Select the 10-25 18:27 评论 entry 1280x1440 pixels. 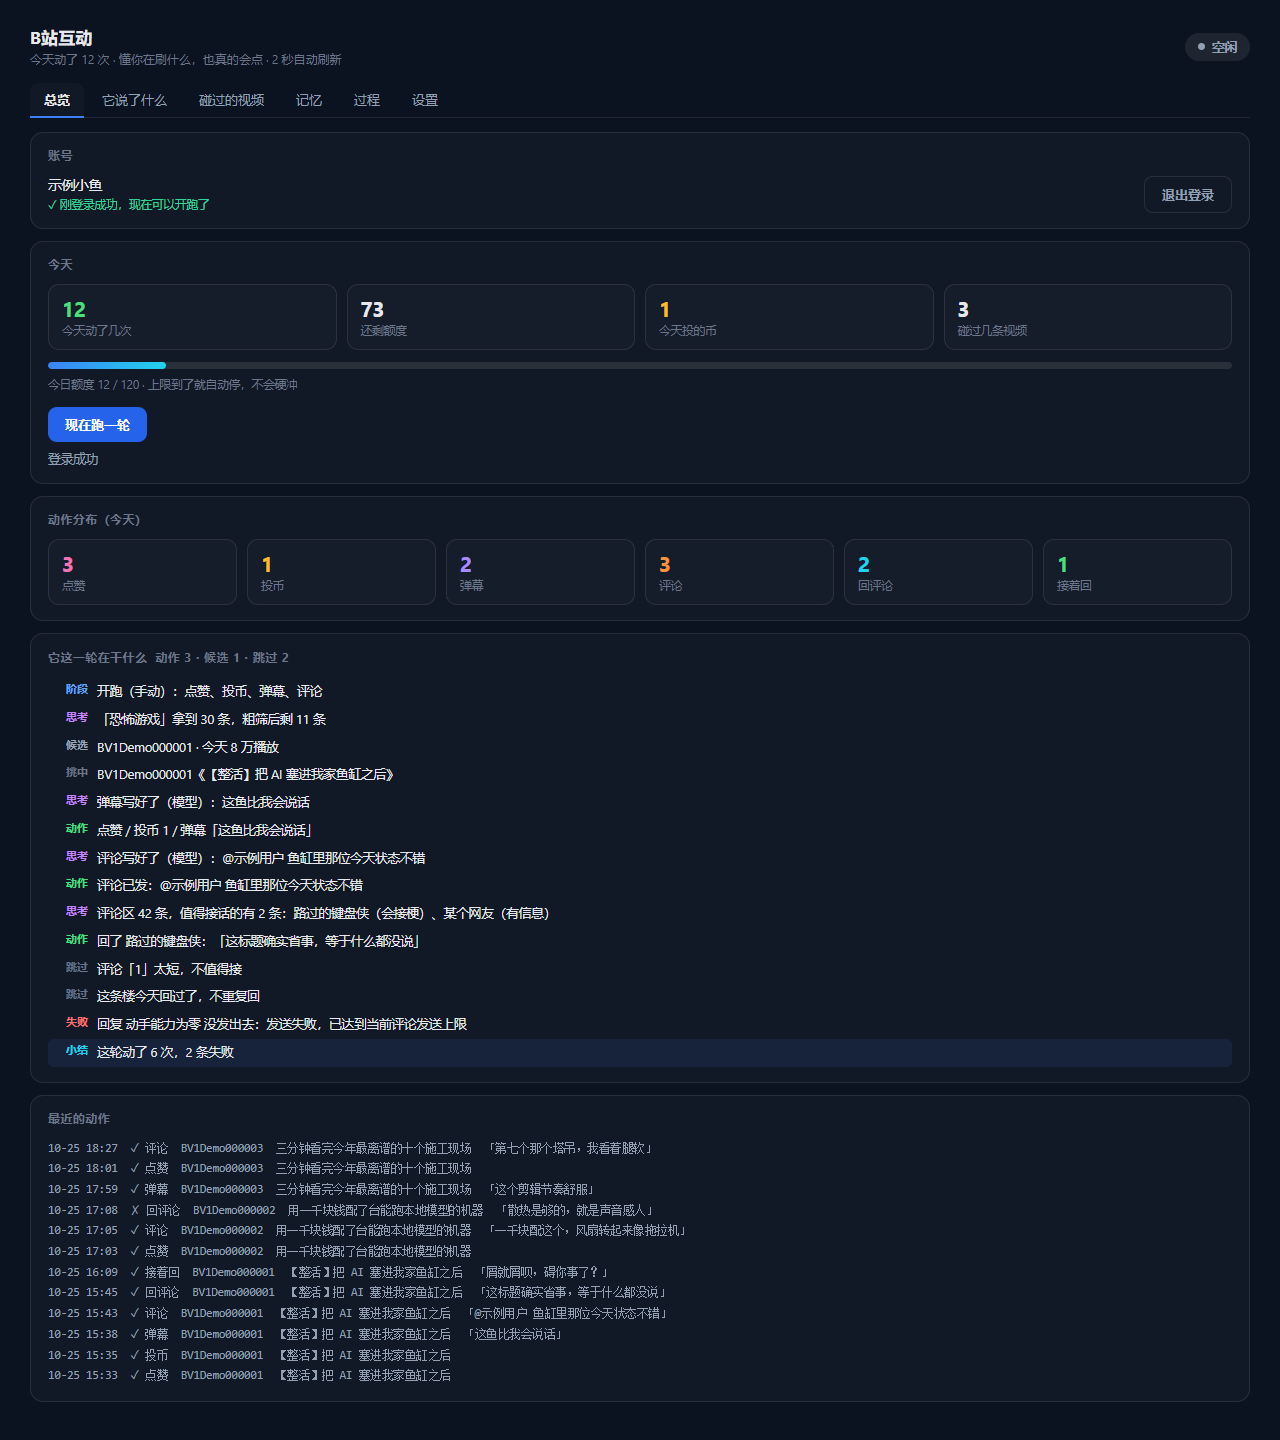[x=640, y=1148]
